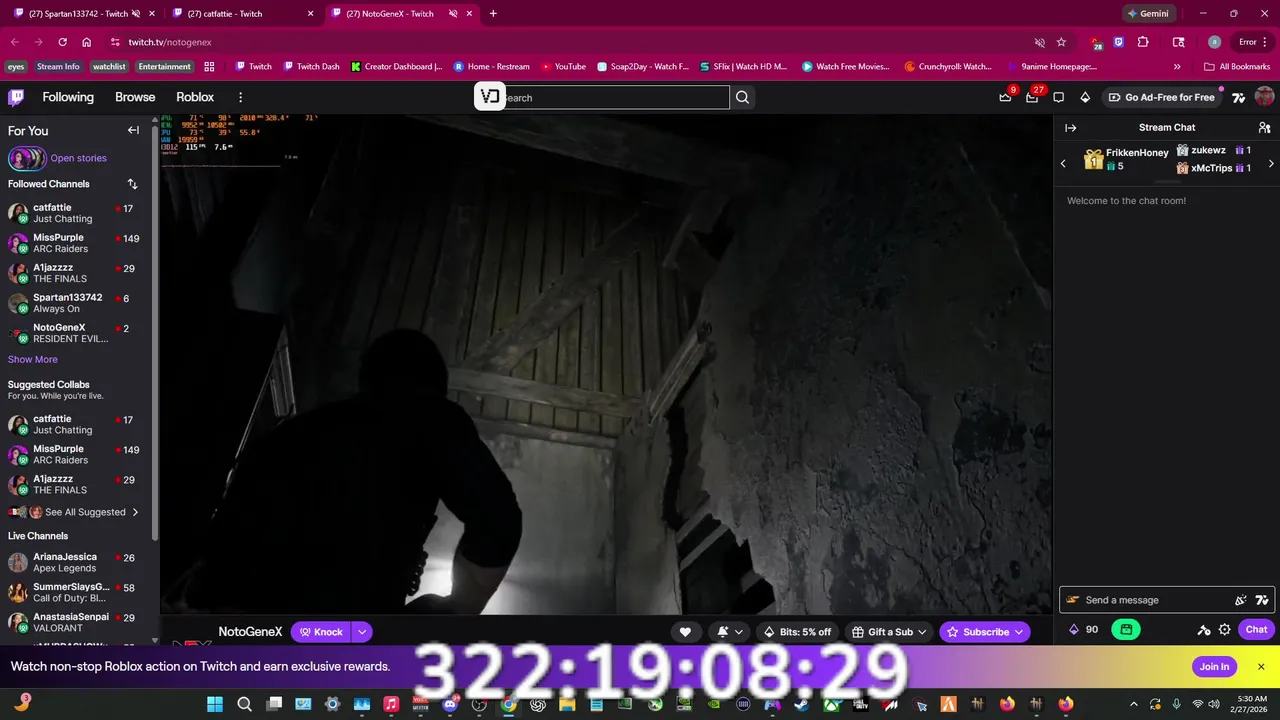The height and width of the screenshot is (720, 1280).
Task: Open MissPurple in Followed Channels
Action: point(75,243)
